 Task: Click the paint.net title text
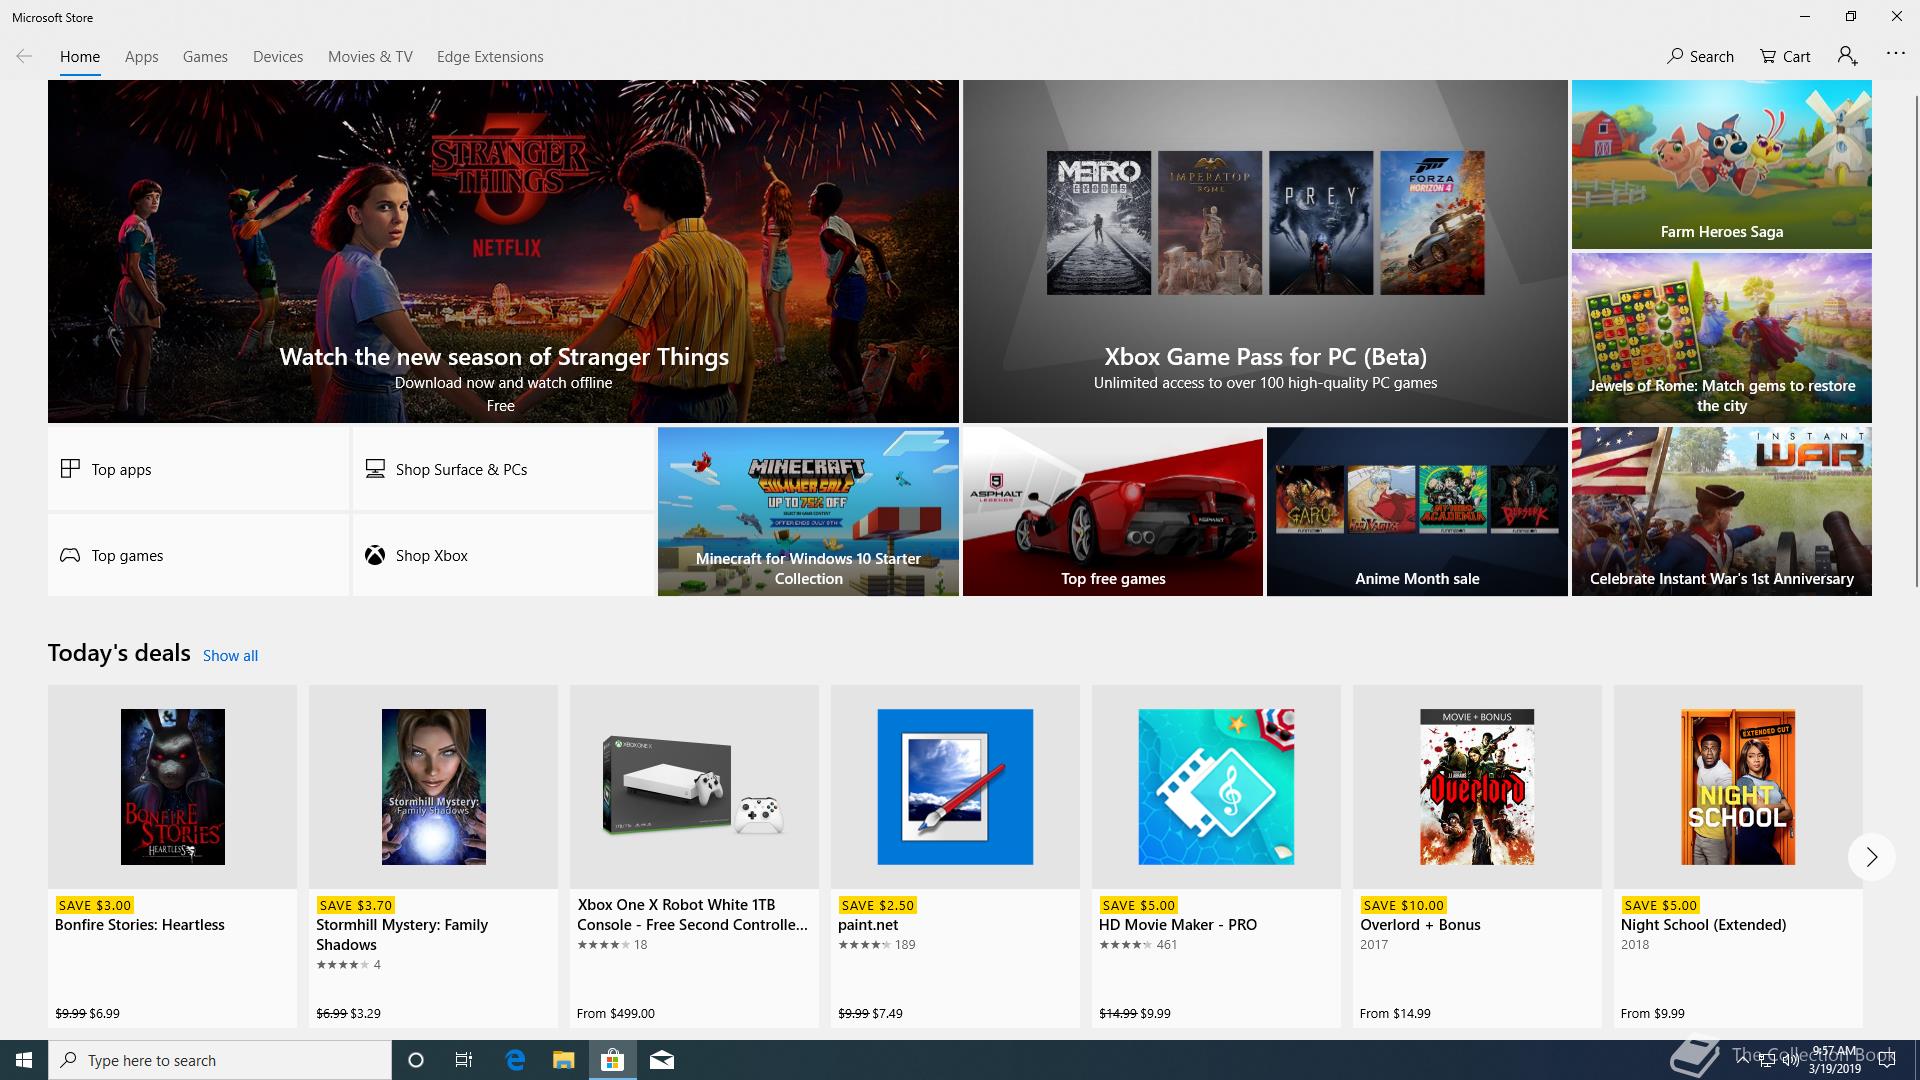click(868, 925)
